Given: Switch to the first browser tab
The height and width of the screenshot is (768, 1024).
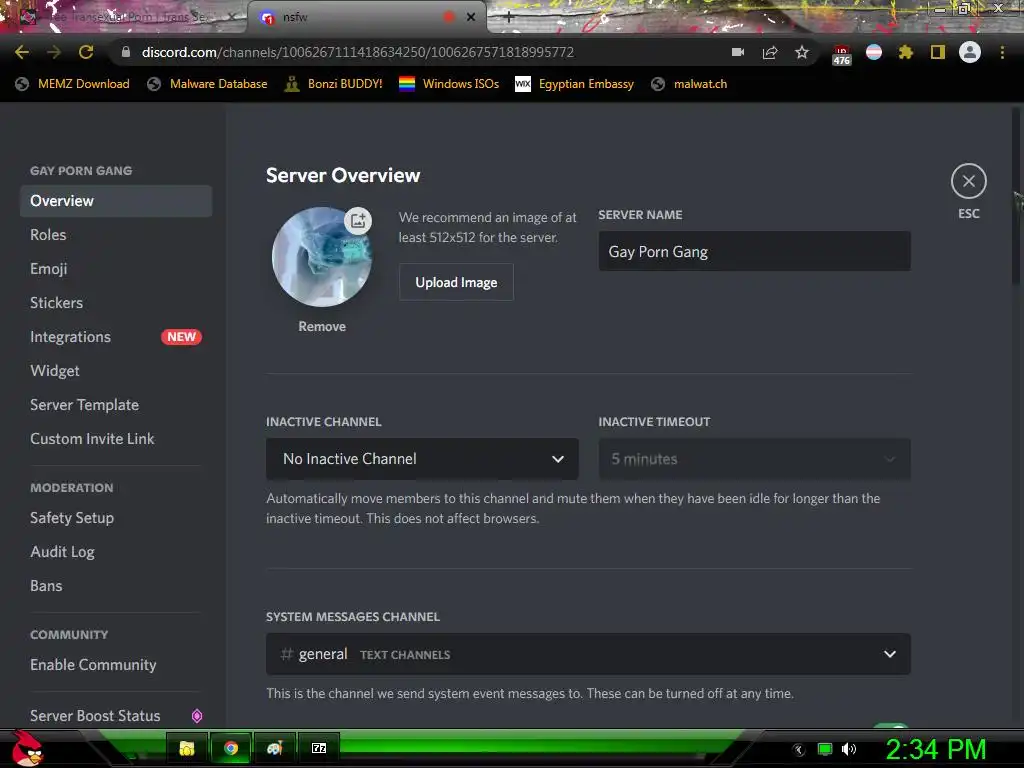Looking at the screenshot, I should tap(124, 17).
